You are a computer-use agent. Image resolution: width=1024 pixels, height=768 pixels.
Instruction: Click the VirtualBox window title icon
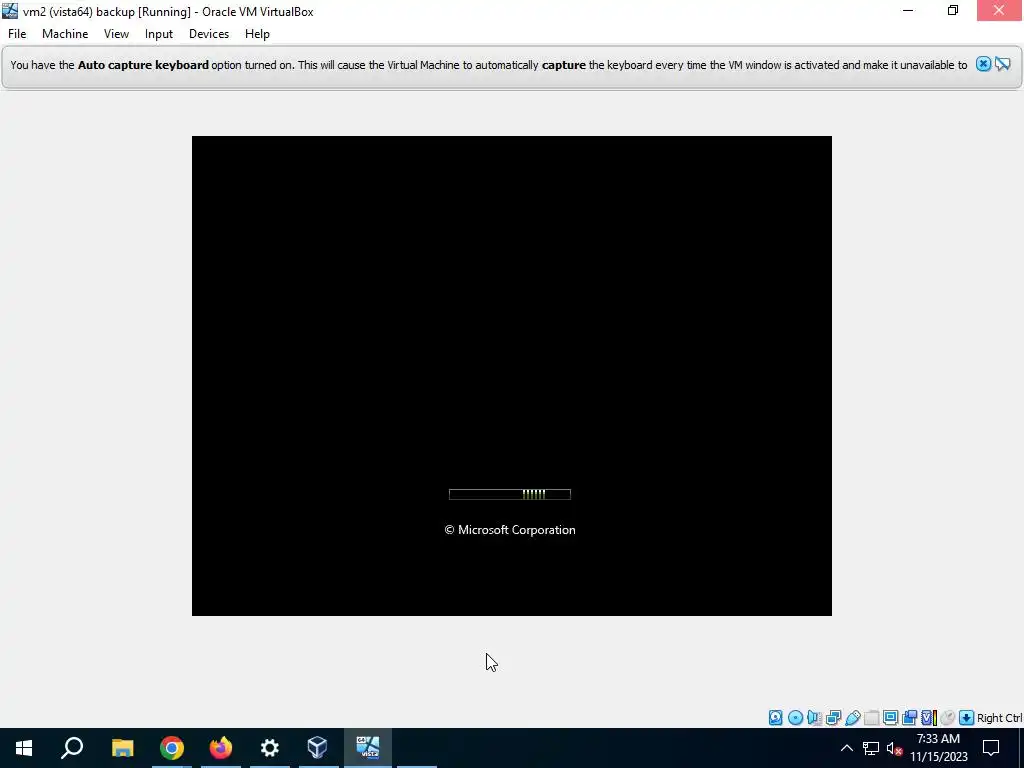(10, 11)
